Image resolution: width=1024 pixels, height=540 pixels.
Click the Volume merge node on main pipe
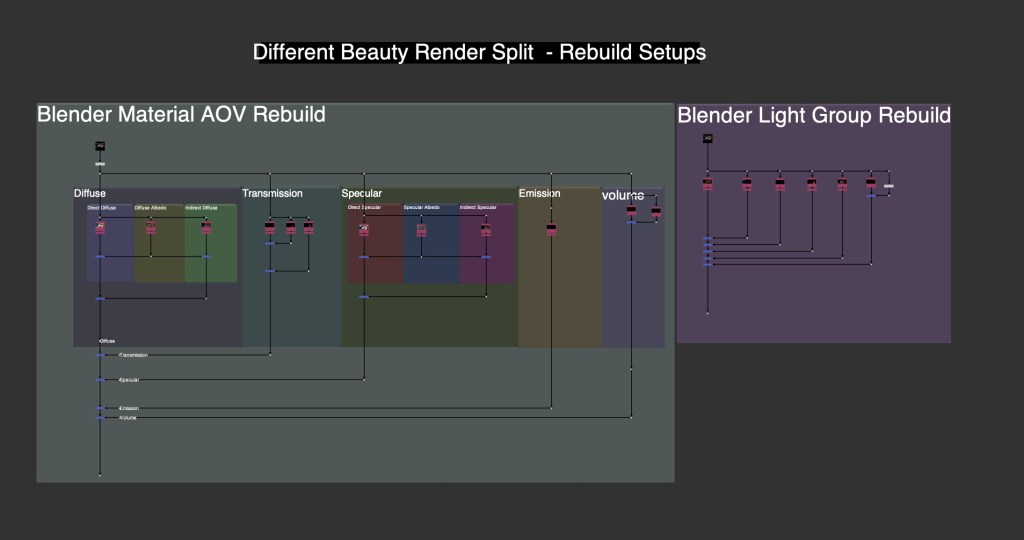click(x=100, y=418)
